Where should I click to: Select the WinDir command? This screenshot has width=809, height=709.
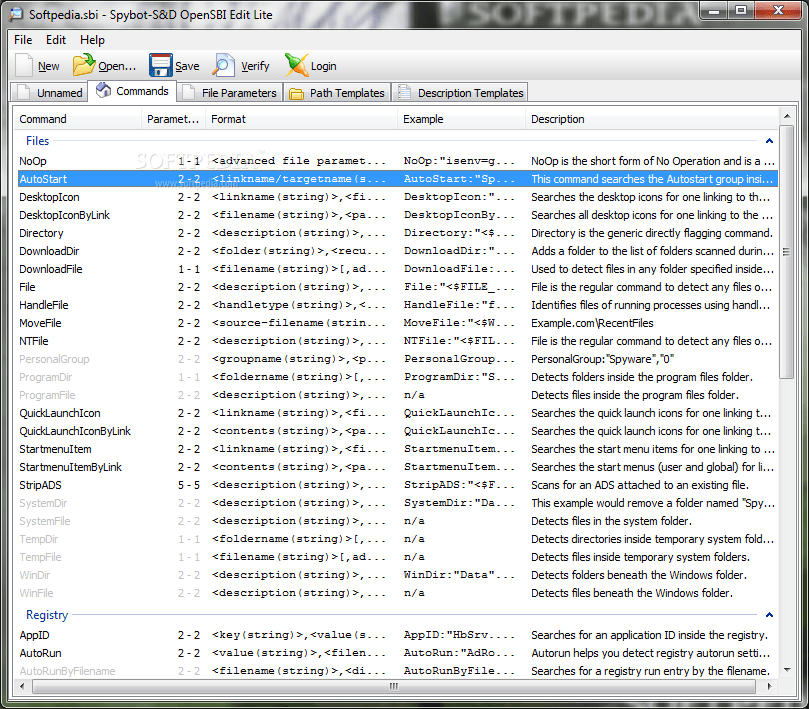point(396,575)
